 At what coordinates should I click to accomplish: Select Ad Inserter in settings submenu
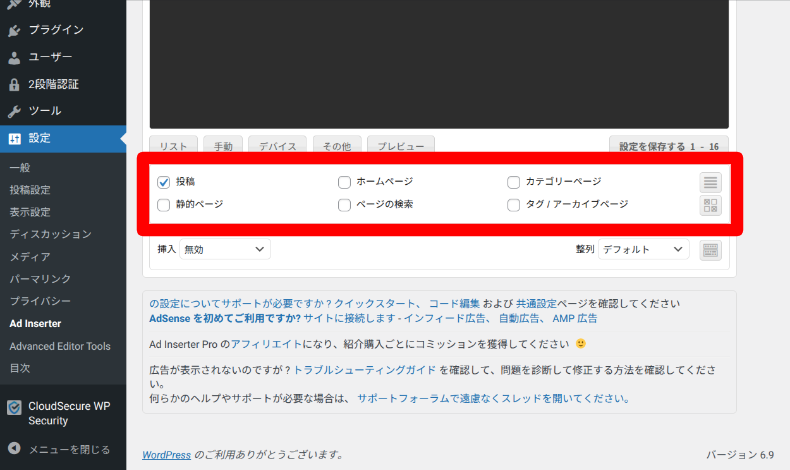point(35,324)
